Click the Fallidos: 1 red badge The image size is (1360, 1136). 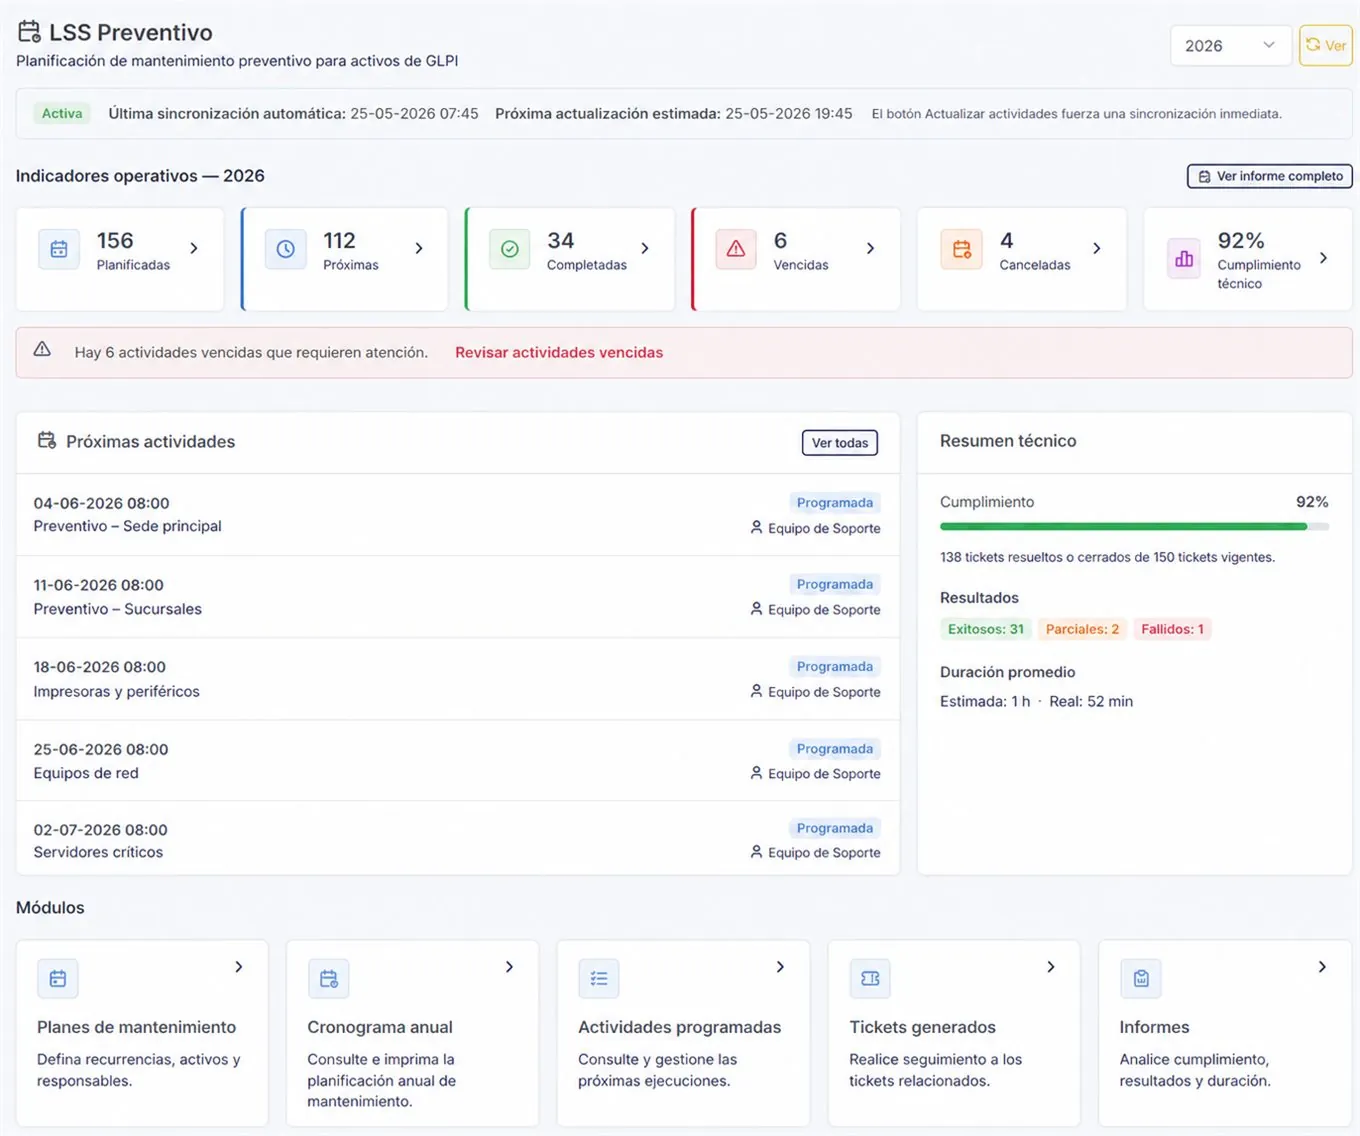pos(1172,629)
